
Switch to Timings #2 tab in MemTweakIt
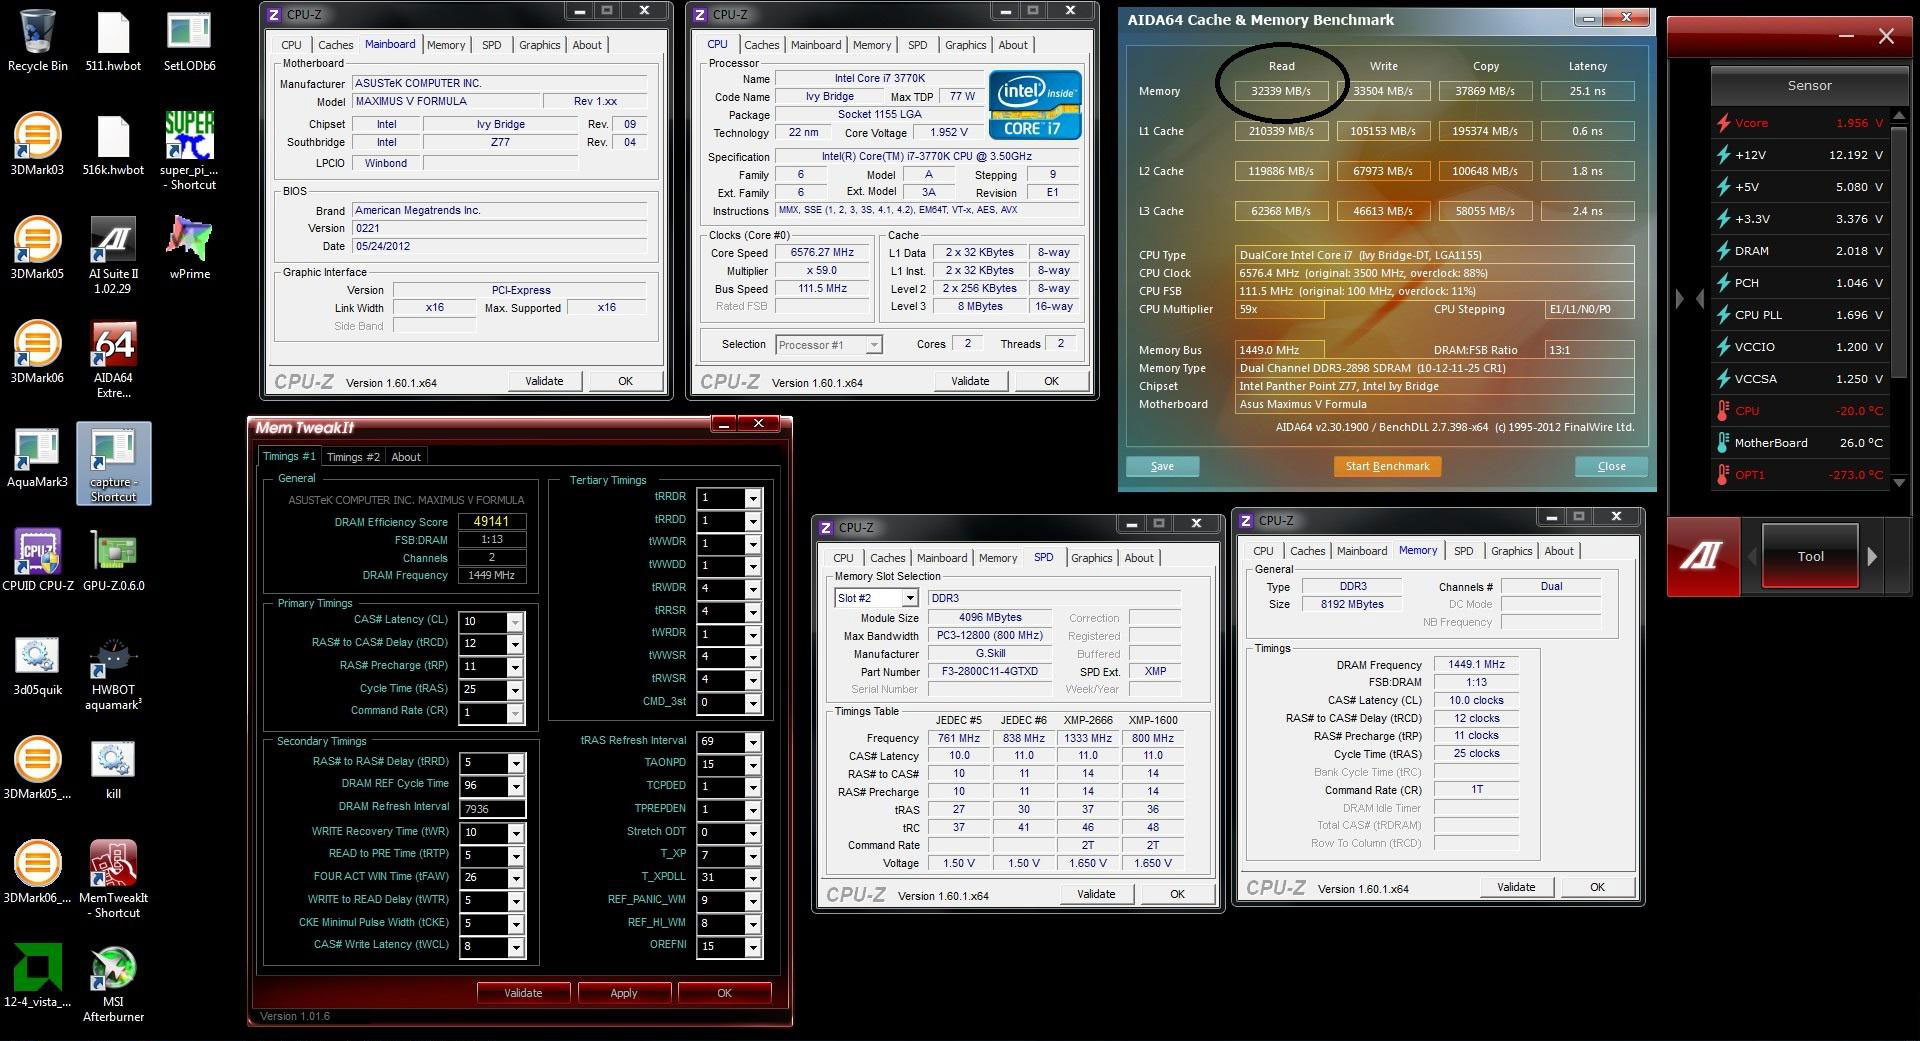(x=353, y=457)
